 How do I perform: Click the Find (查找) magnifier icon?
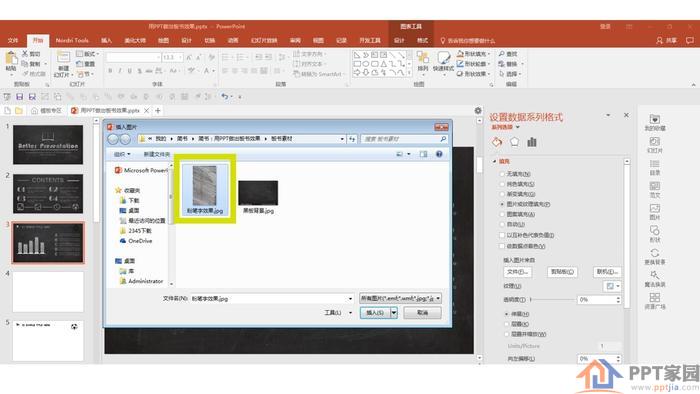(x=502, y=54)
